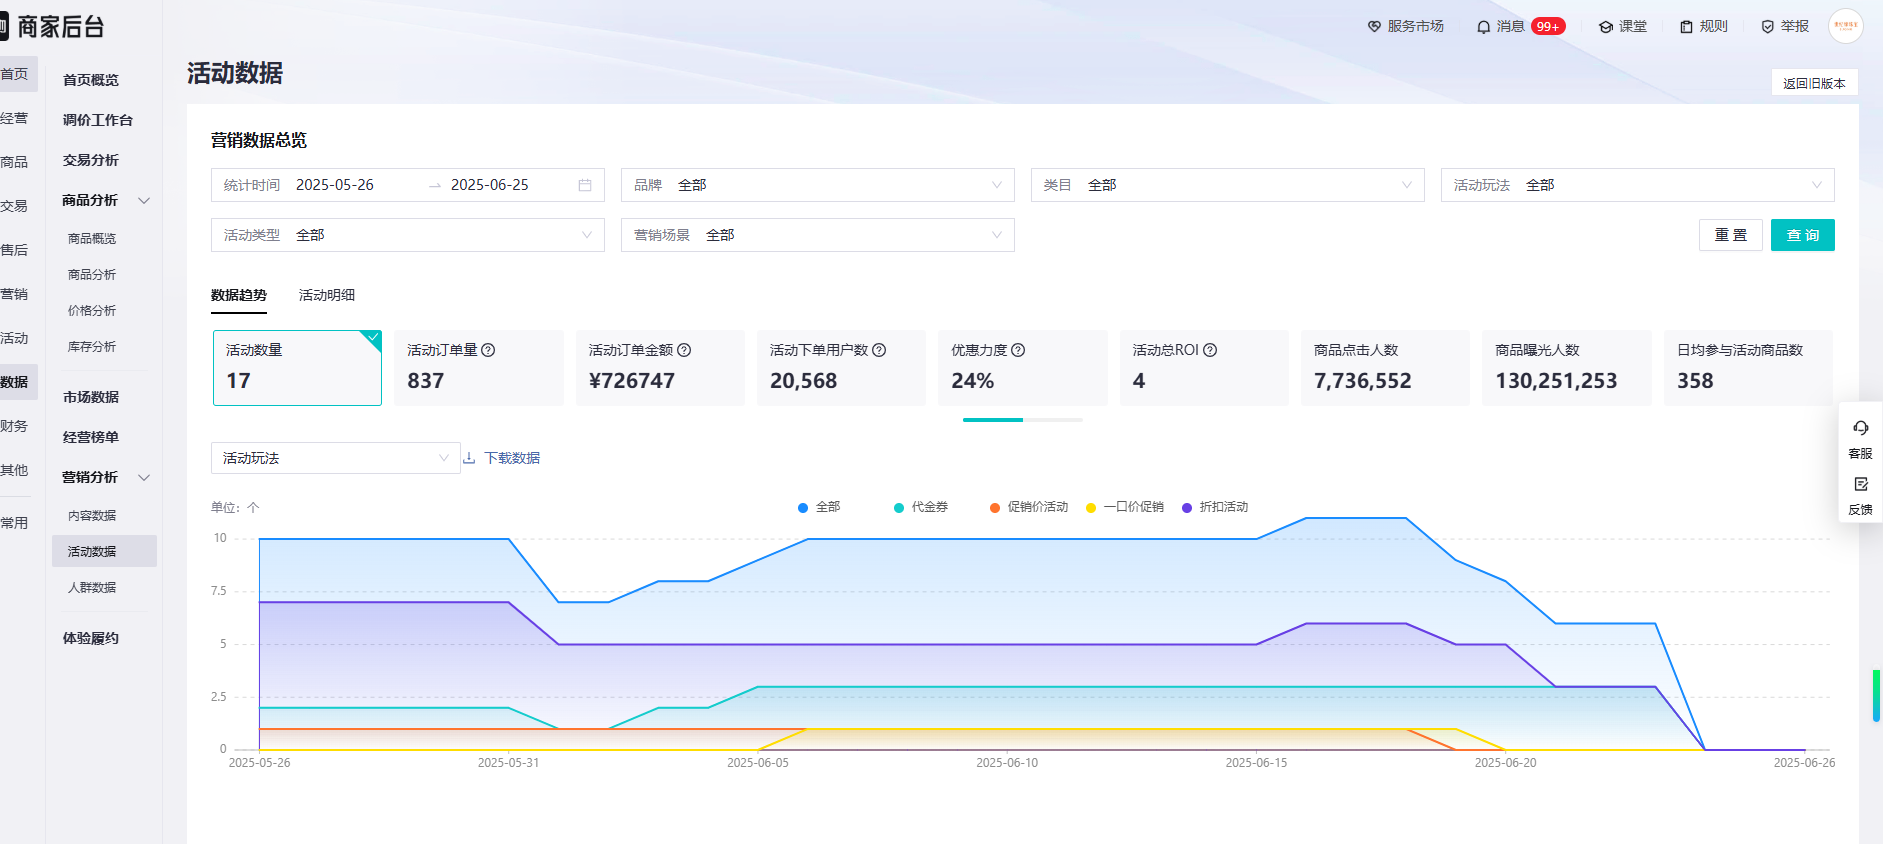The image size is (1883, 844).
Task: Open the 品牌 dropdown filter
Action: click(x=817, y=185)
